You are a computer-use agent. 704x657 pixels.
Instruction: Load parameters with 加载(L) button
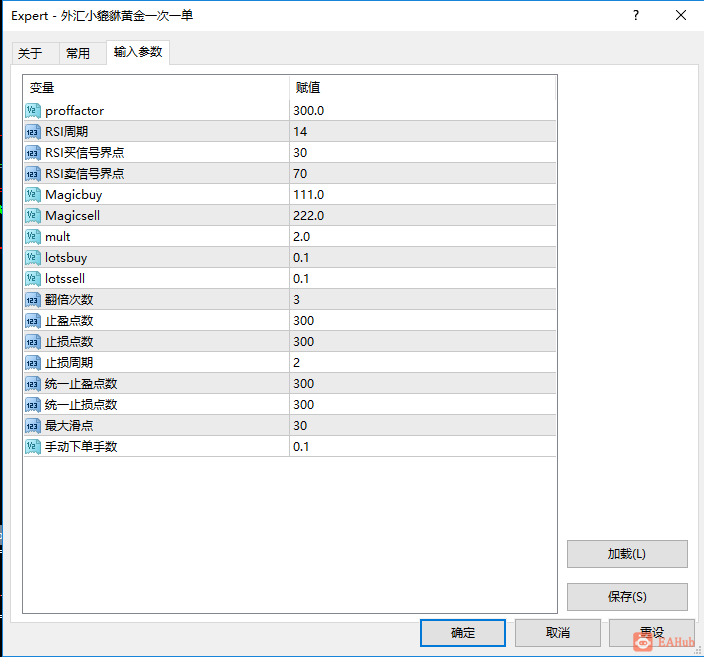627,554
